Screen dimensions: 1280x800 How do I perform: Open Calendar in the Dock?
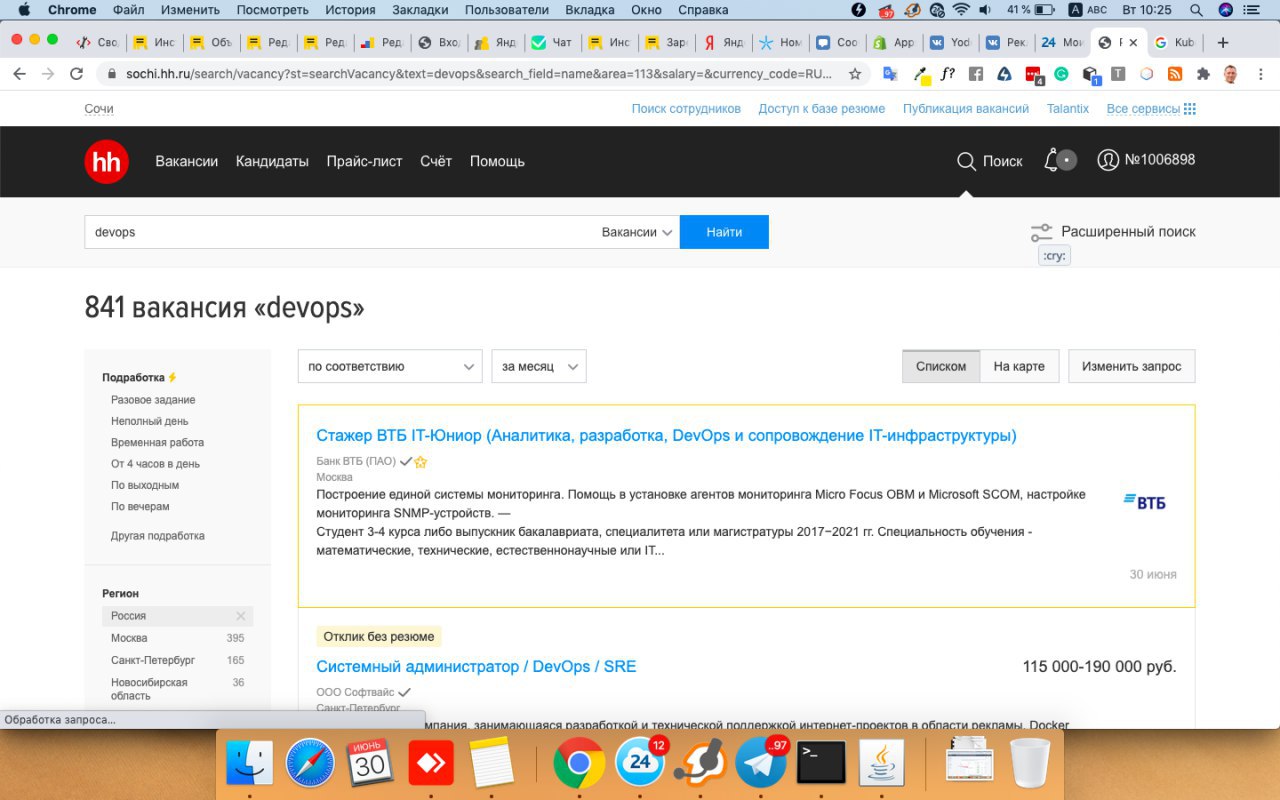[x=370, y=763]
